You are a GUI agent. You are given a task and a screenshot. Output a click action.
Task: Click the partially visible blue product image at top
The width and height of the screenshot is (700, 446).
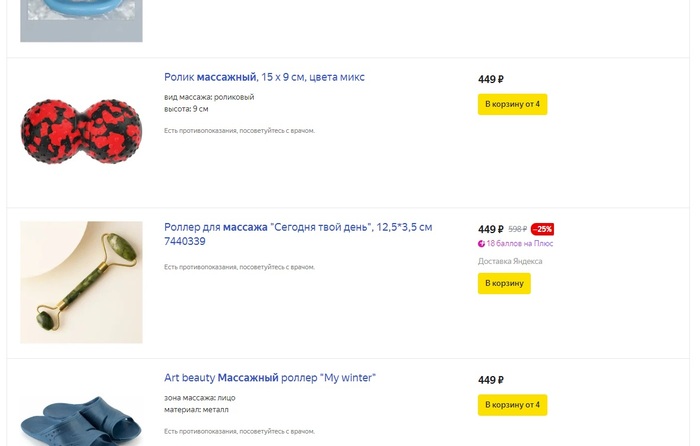pyautogui.click(x=81, y=20)
